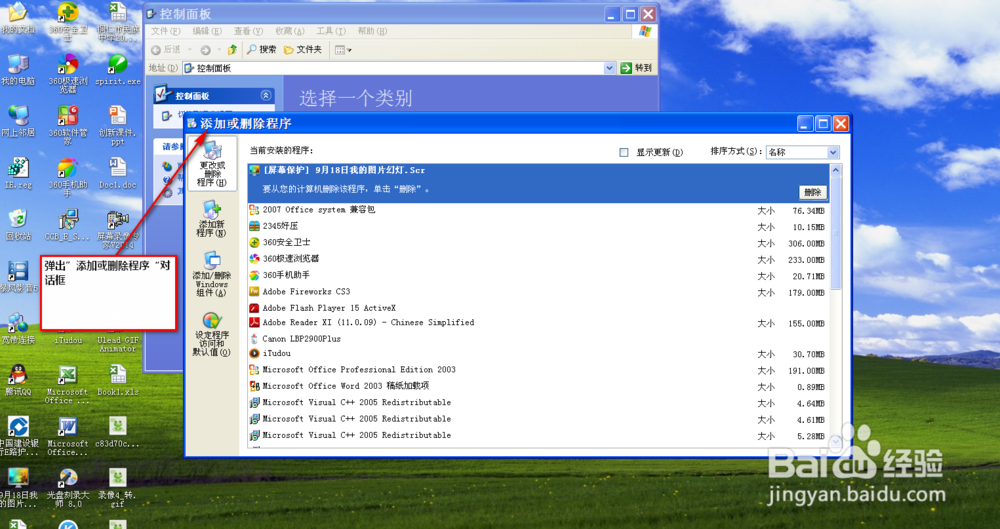The height and width of the screenshot is (529, 1000).
Task: Select Microsoft Office Word 2003 稿纸加载项
Action: [x=539, y=386]
